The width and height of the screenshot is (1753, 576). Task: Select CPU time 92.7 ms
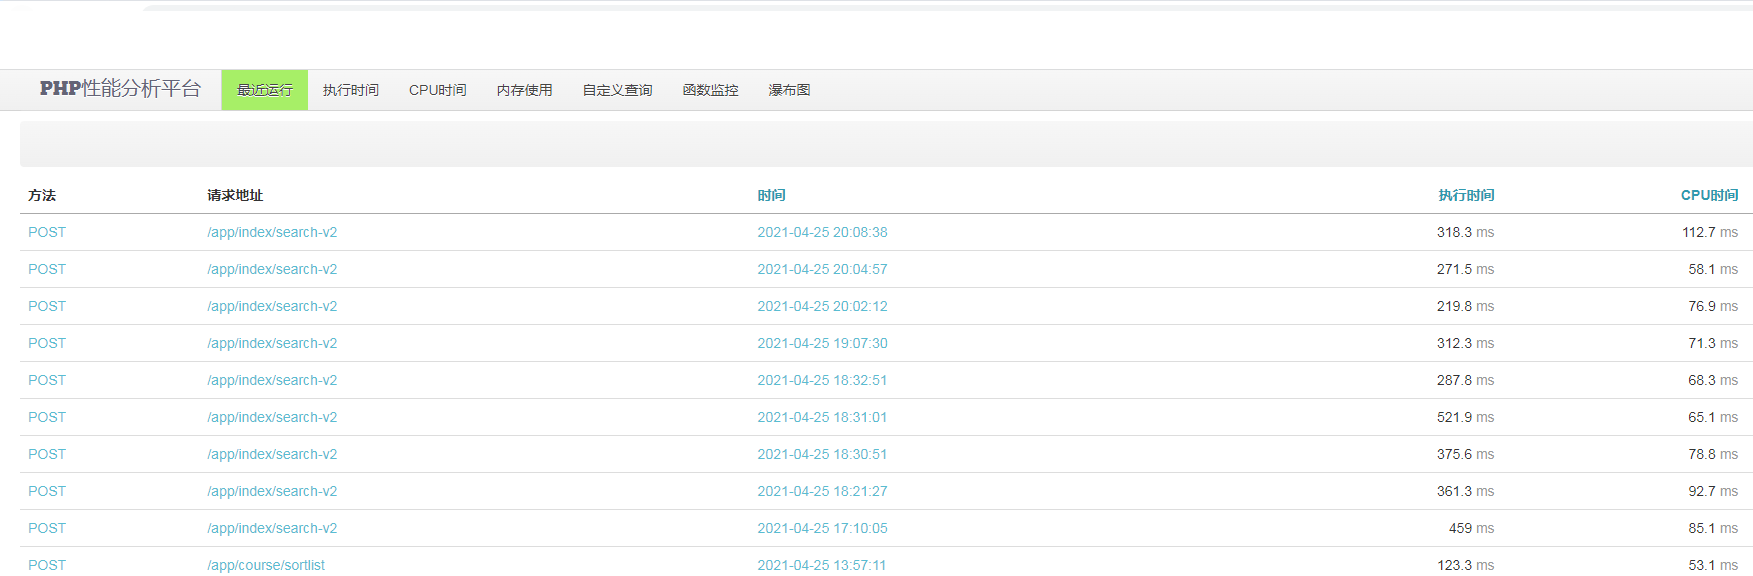1713,491
